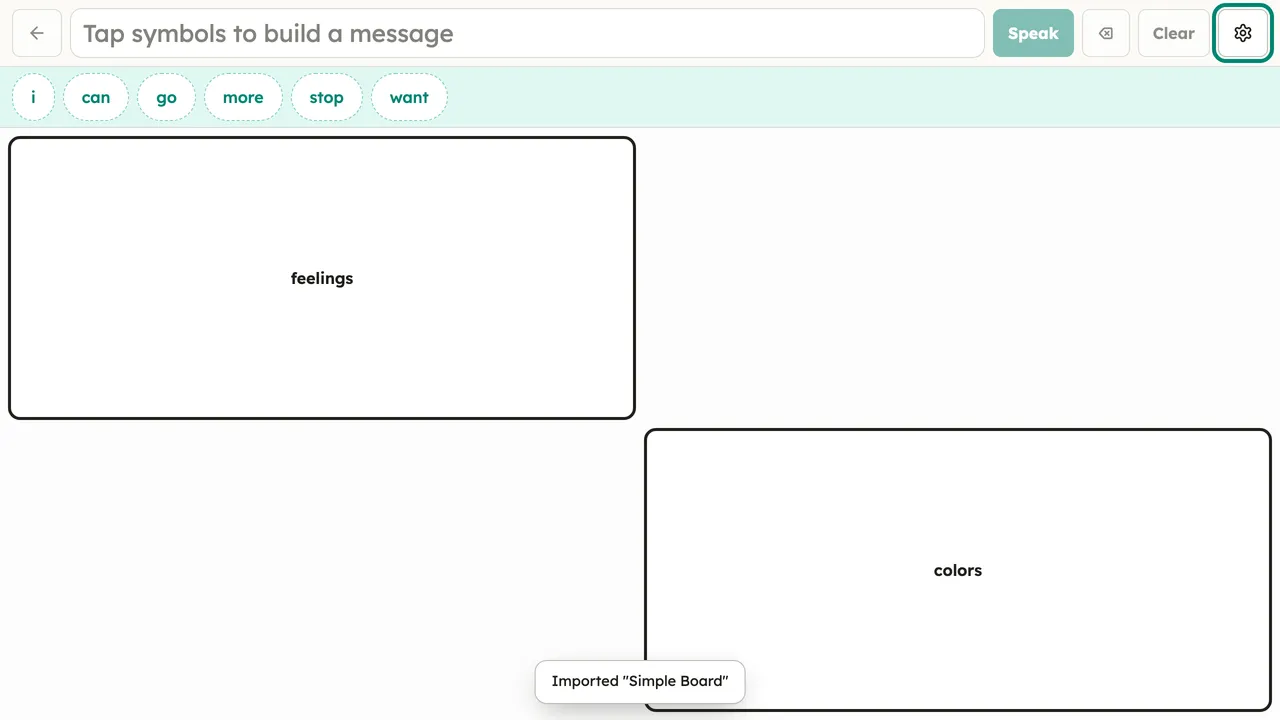This screenshot has width=1280, height=720.
Task: Tap the "want" core word chip
Action: (x=409, y=97)
